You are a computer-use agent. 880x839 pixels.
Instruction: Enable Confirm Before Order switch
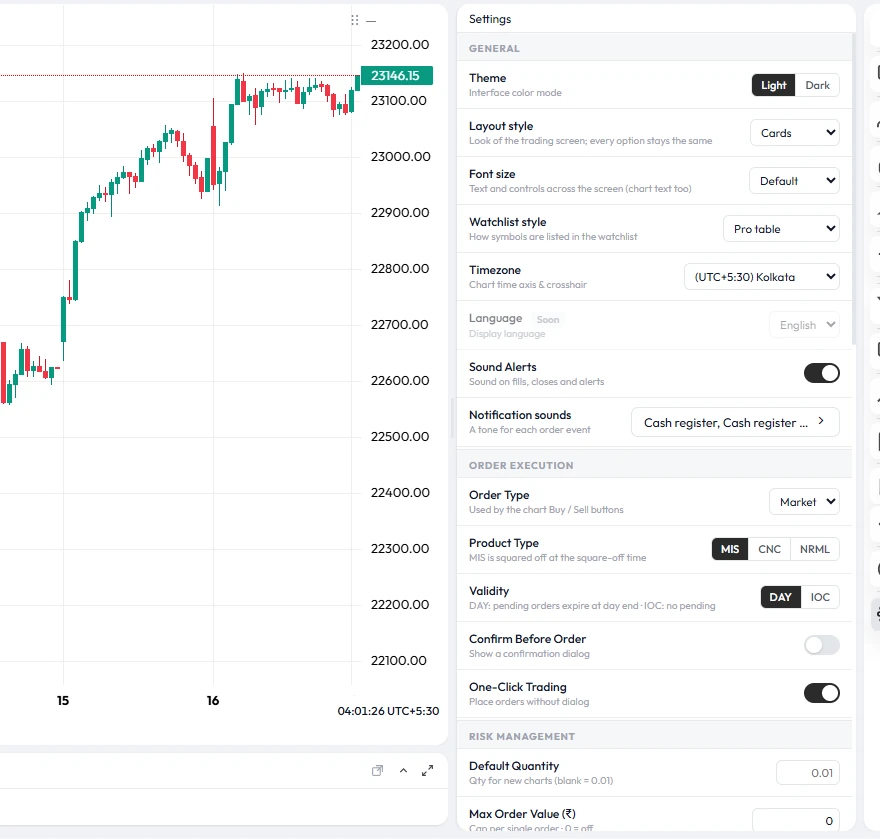click(822, 645)
